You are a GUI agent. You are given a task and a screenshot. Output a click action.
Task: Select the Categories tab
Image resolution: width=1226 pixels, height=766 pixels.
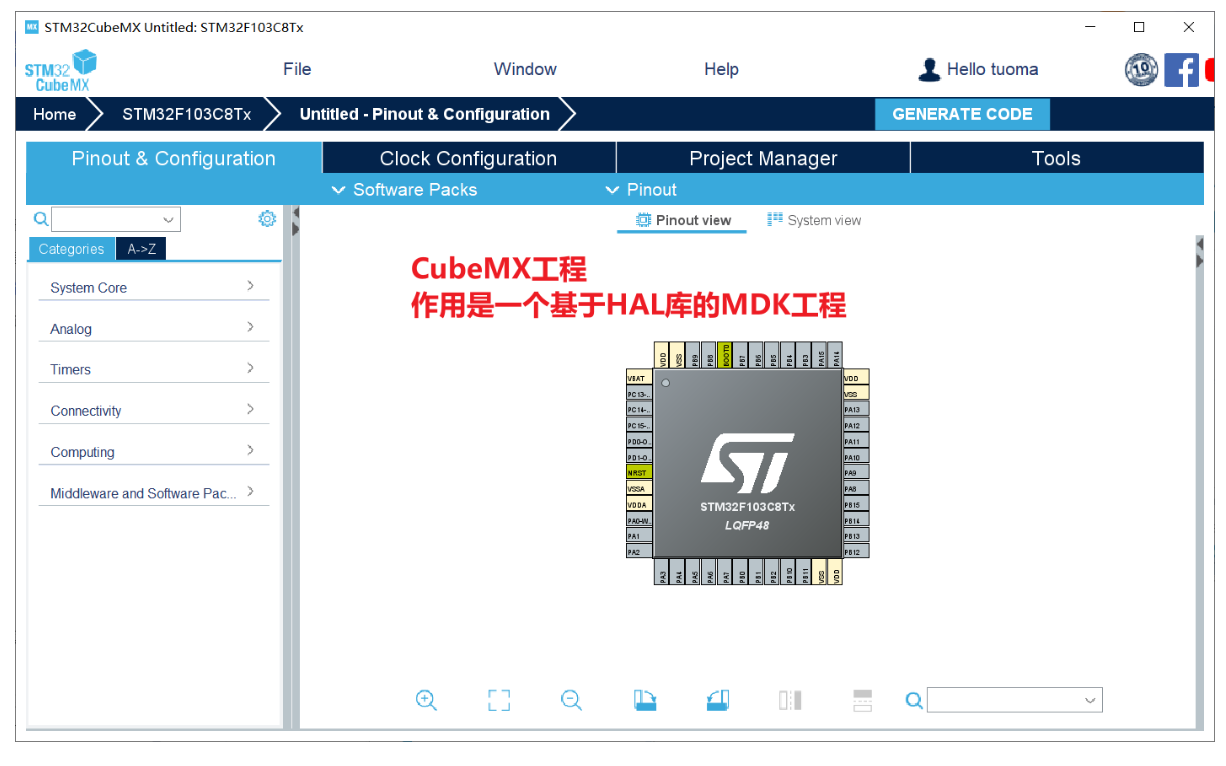(71, 249)
